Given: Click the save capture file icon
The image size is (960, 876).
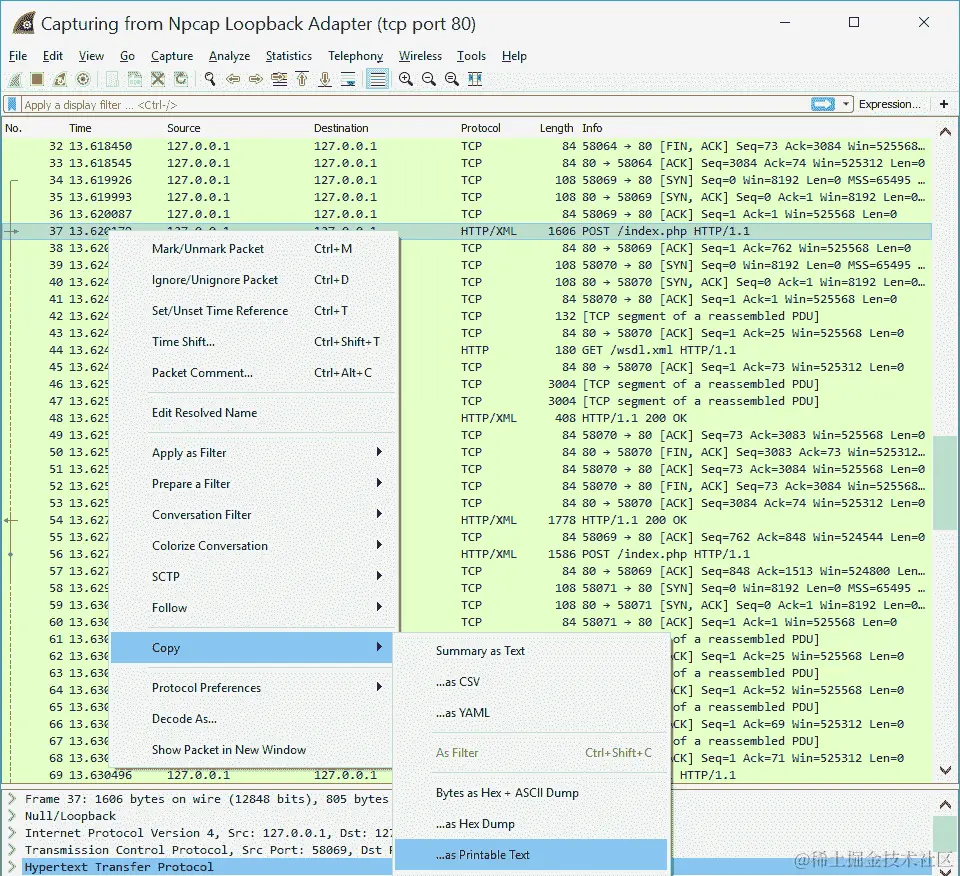Looking at the screenshot, I should (x=135, y=79).
